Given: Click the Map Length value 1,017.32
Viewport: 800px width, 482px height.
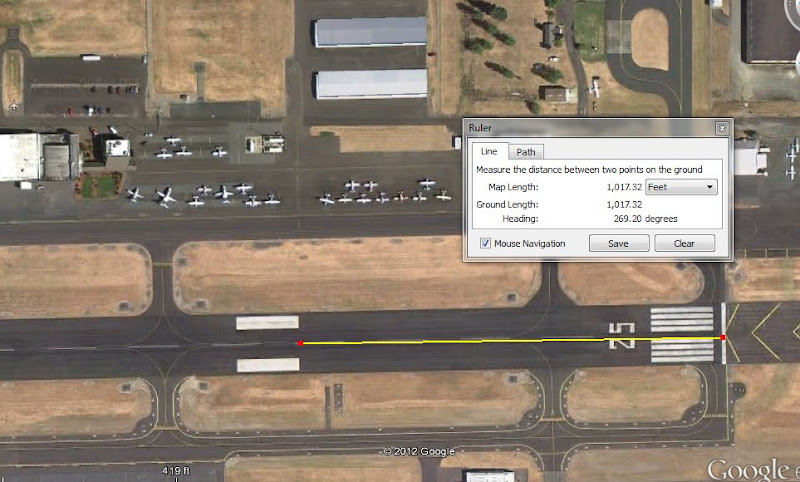Looking at the screenshot, I should pos(624,187).
